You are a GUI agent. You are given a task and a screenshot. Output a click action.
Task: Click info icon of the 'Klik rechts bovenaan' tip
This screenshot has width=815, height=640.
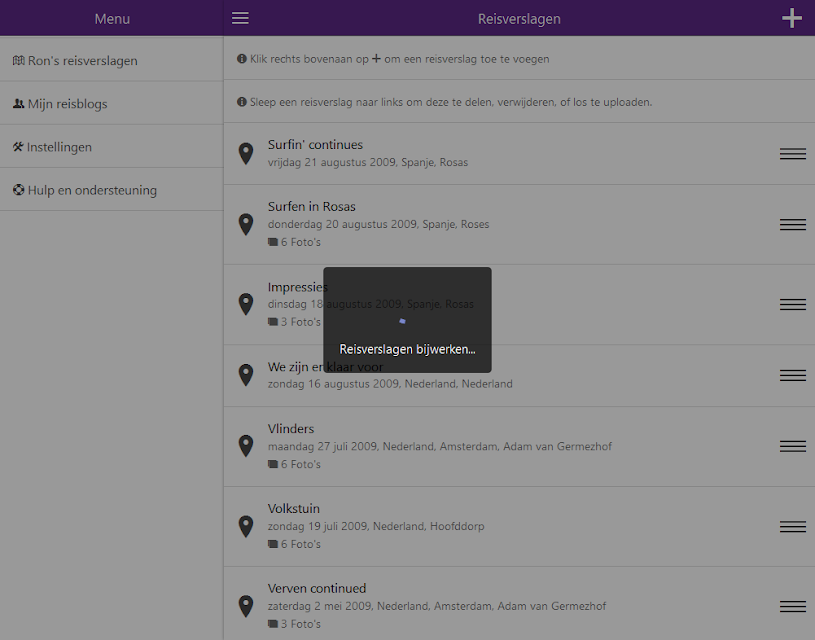pos(242,59)
